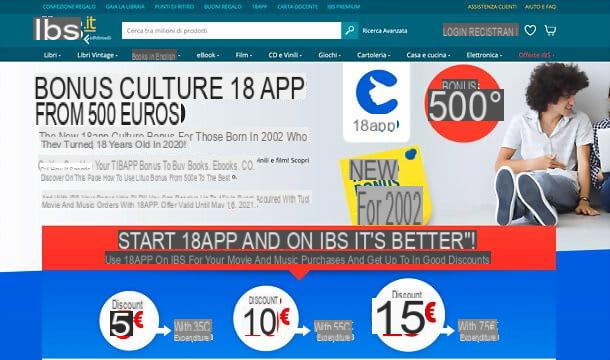Click the Discount 10€ circle badge

click(x=266, y=318)
